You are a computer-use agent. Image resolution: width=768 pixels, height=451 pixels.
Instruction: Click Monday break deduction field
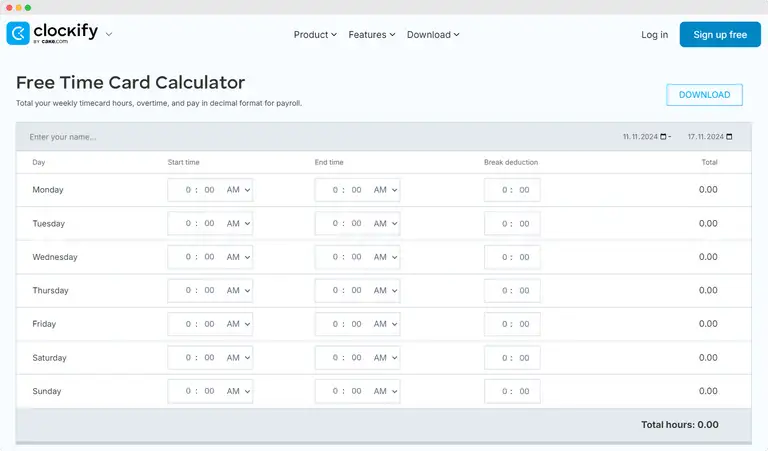pyautogui.click(x=512, y=190)
